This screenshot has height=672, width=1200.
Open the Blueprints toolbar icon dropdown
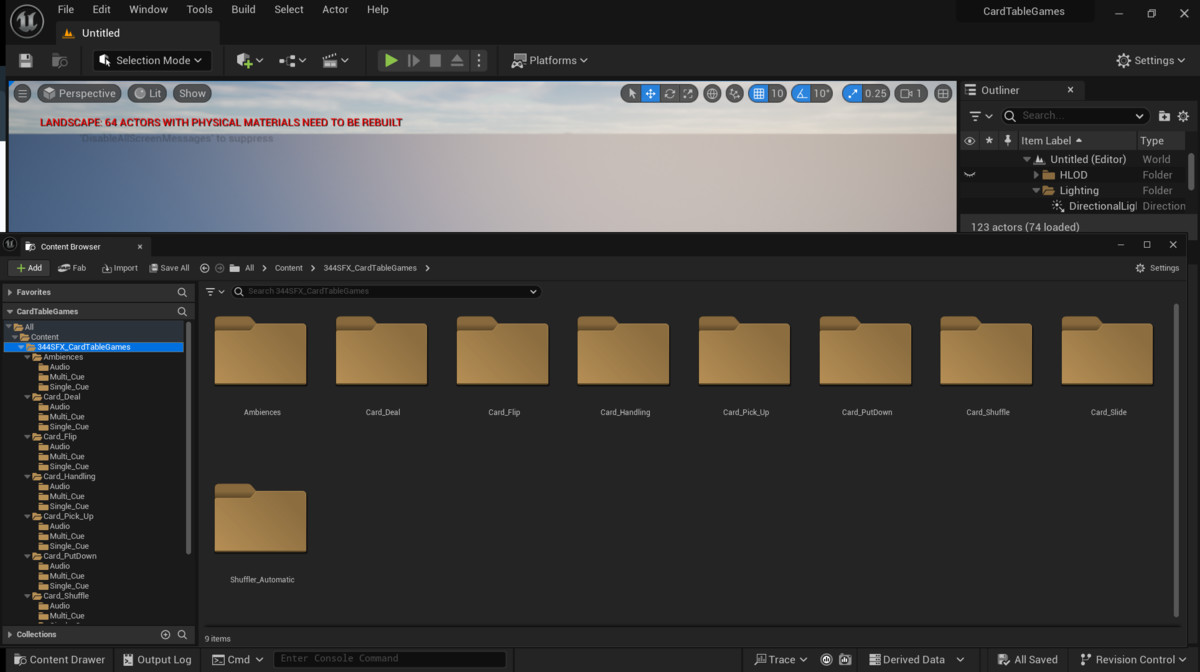[292, 61]
